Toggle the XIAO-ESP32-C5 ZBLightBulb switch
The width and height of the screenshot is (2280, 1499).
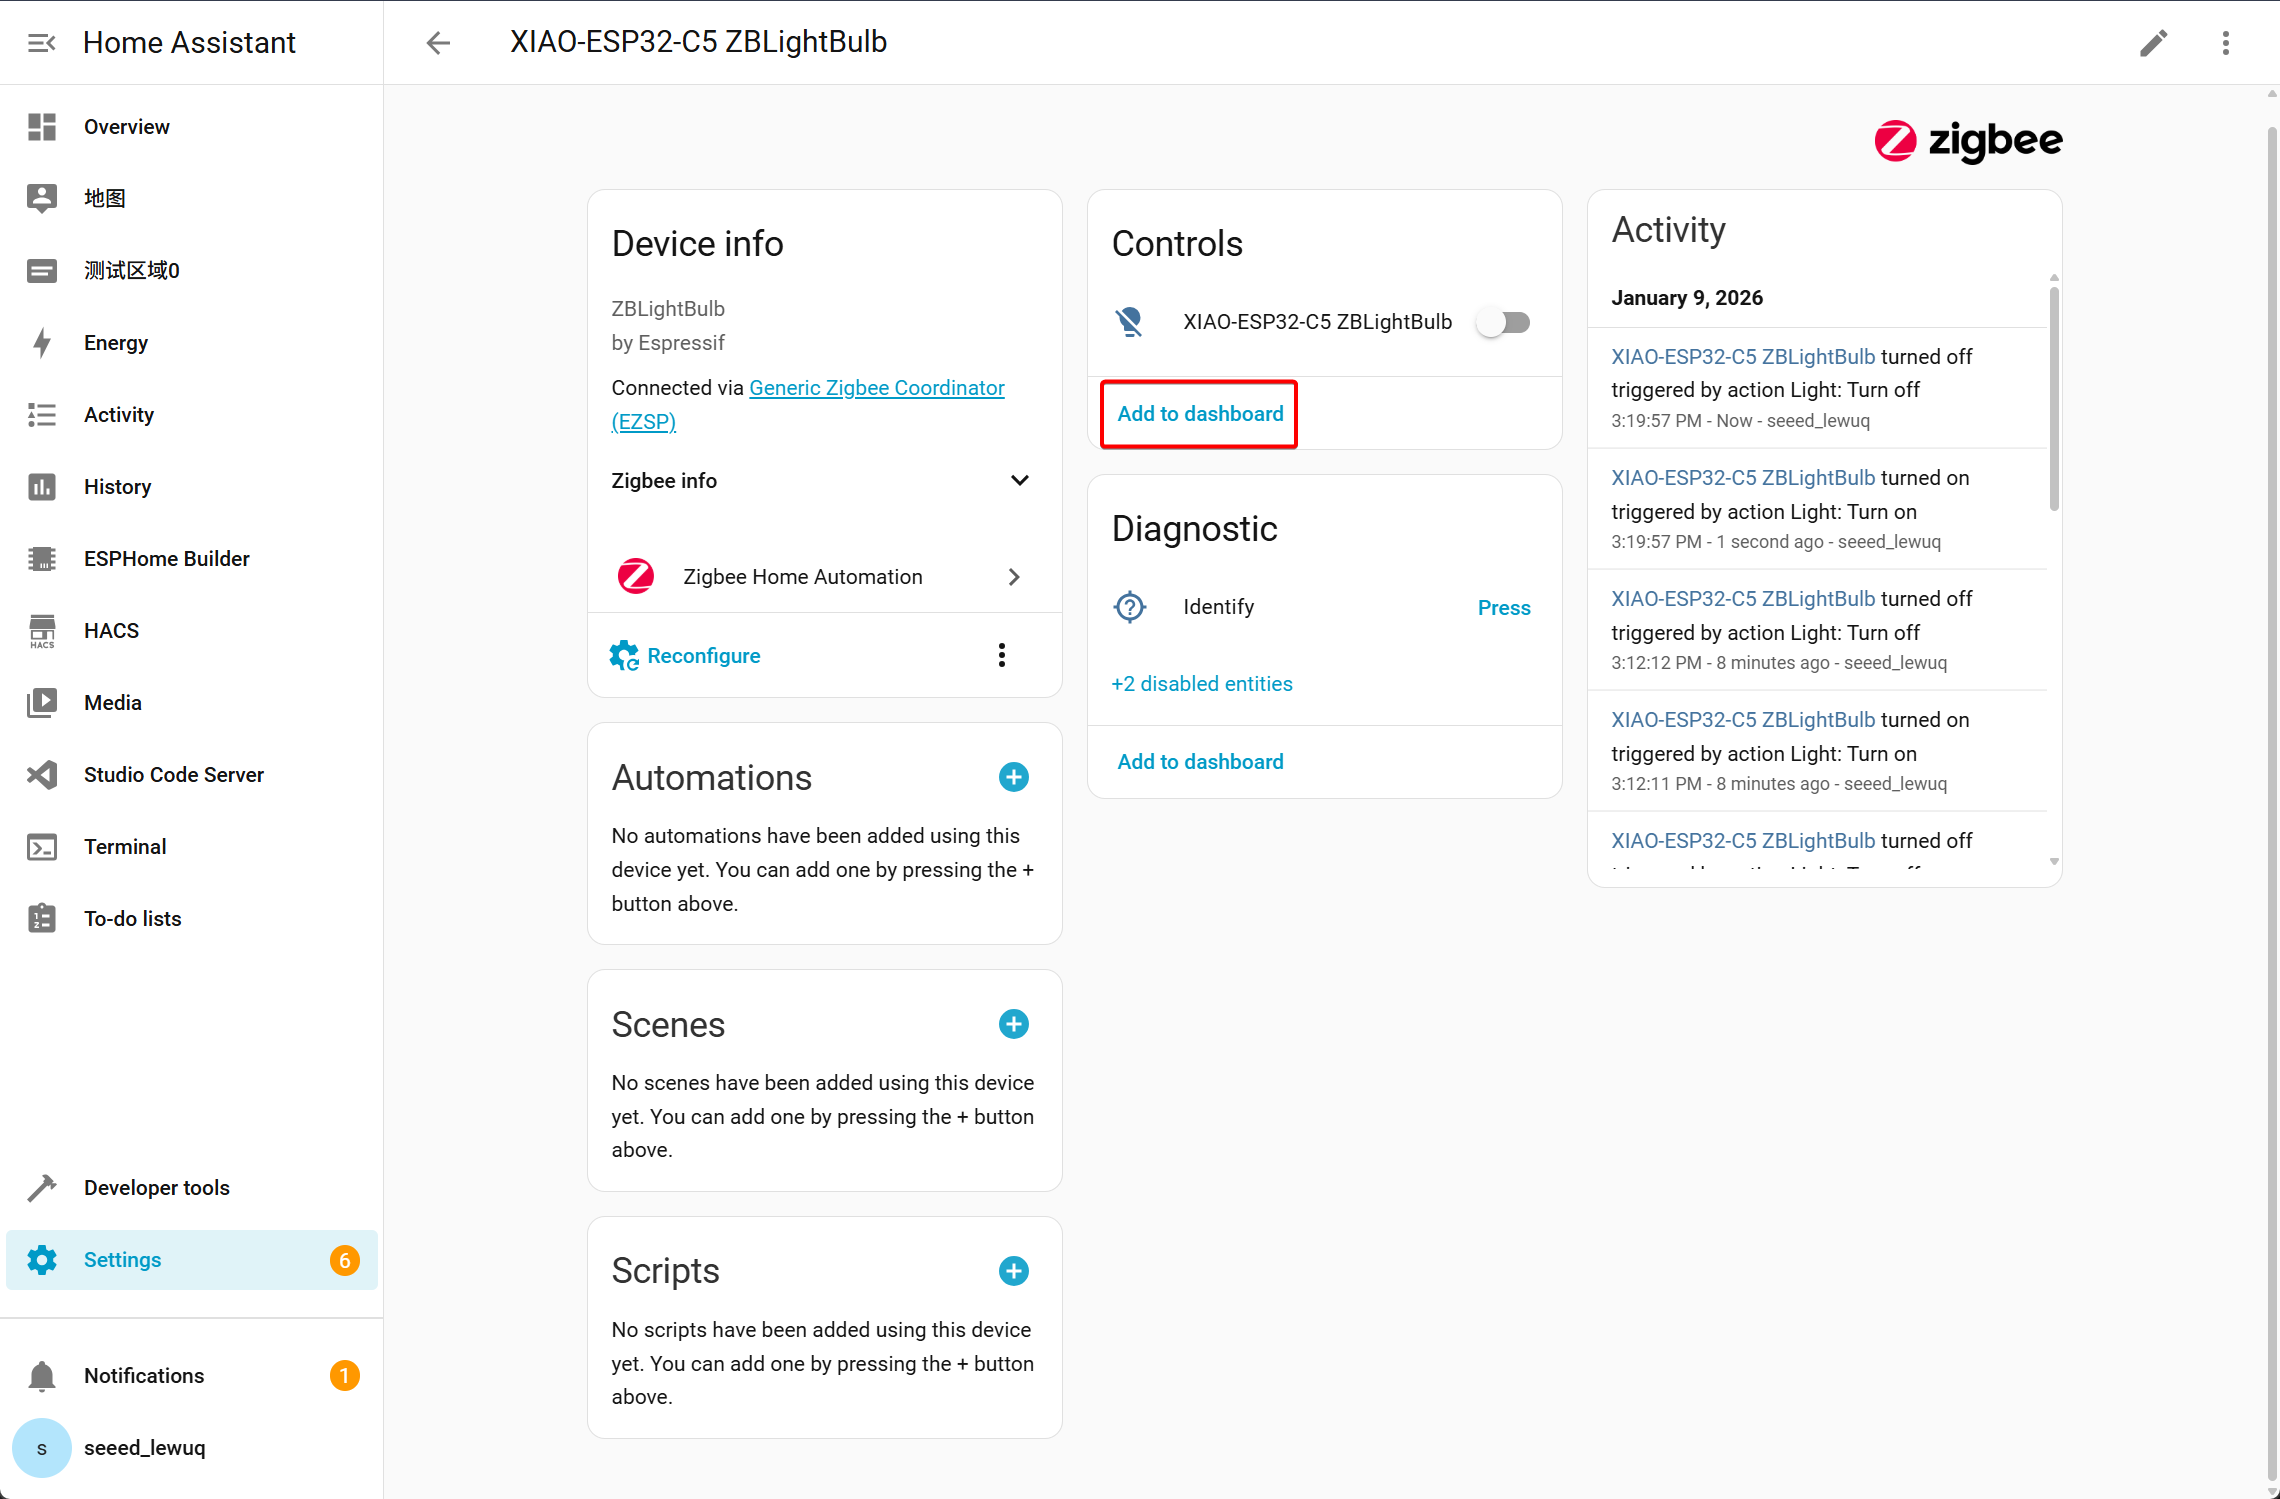pos(1504,322)
